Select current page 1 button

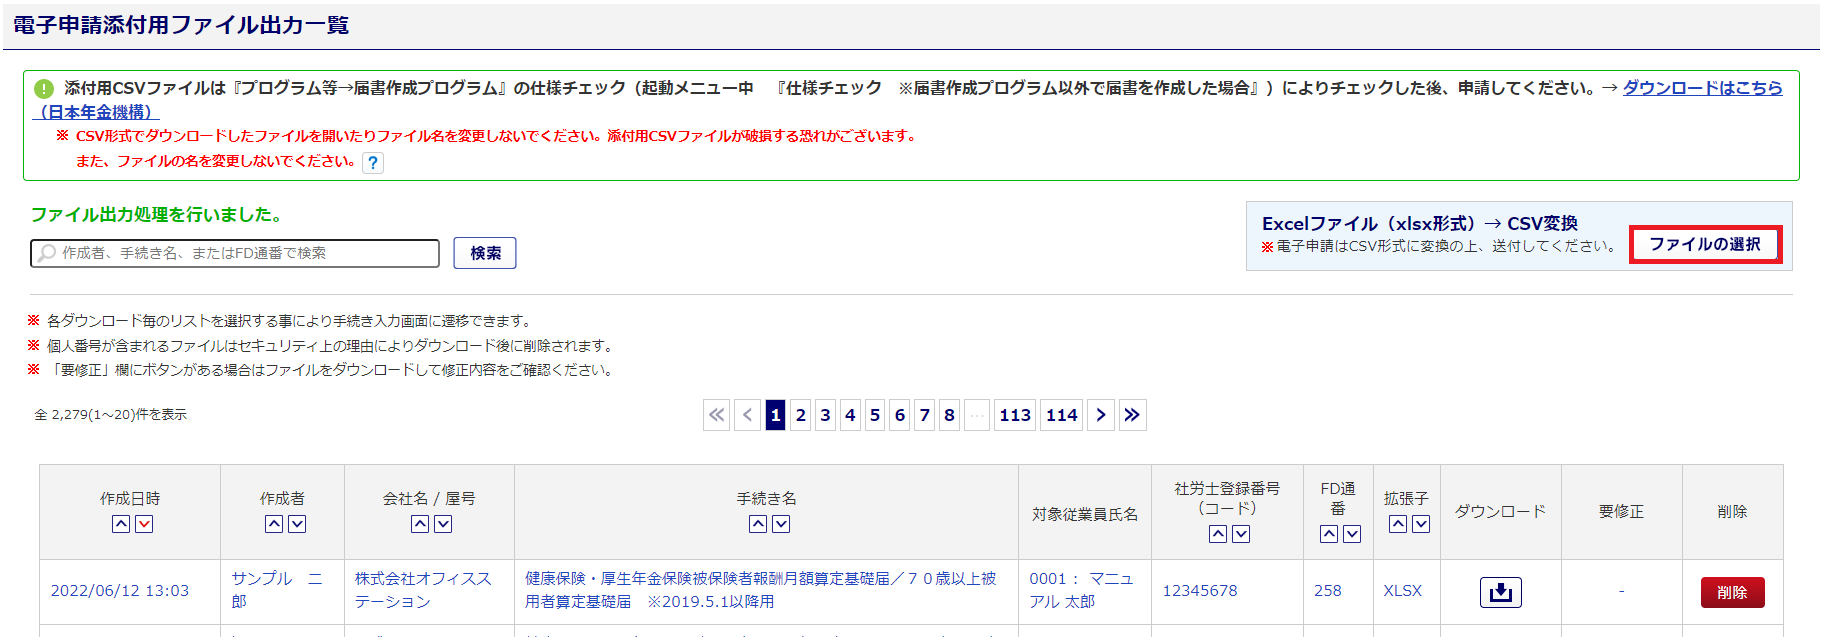(775, 415)
